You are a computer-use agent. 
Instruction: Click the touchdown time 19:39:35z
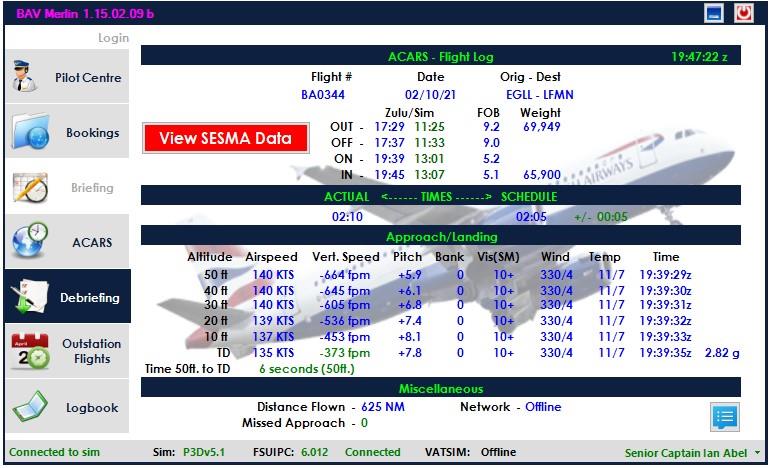[x=666, y=353]
